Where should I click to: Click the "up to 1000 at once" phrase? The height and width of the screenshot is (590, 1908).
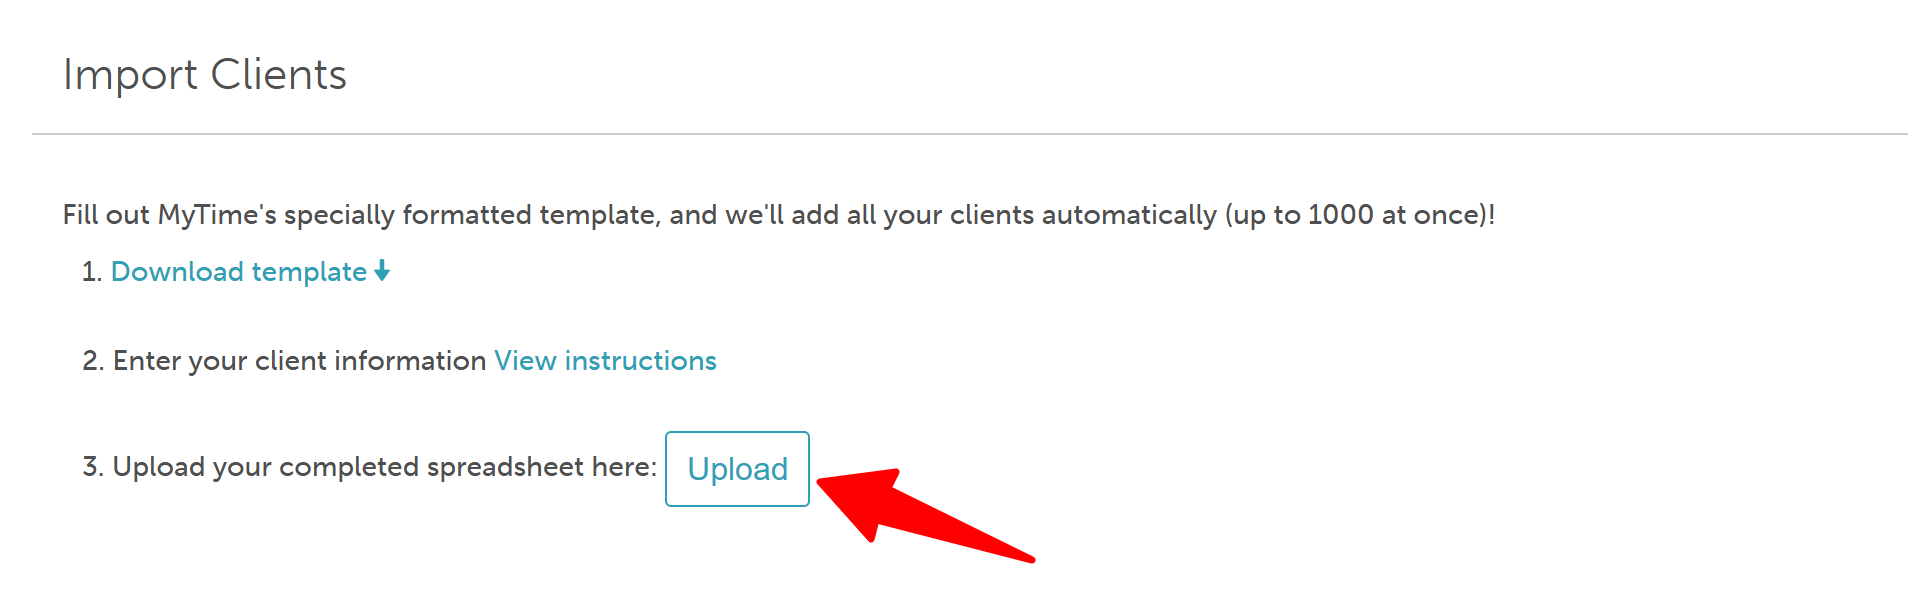coord(1355,215)
